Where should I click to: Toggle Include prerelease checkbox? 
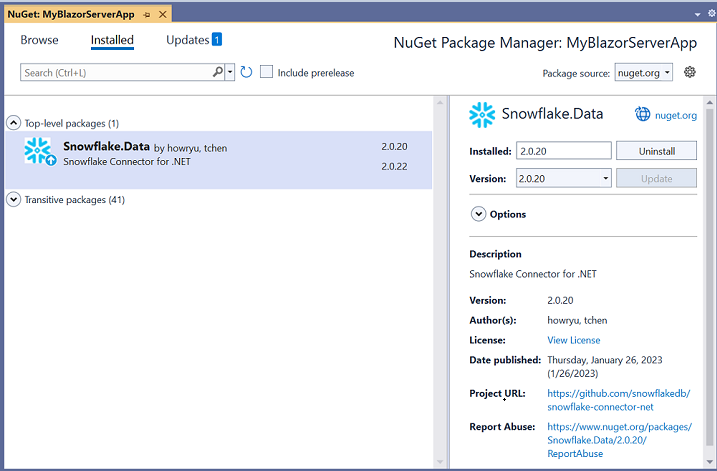point(266,72)
